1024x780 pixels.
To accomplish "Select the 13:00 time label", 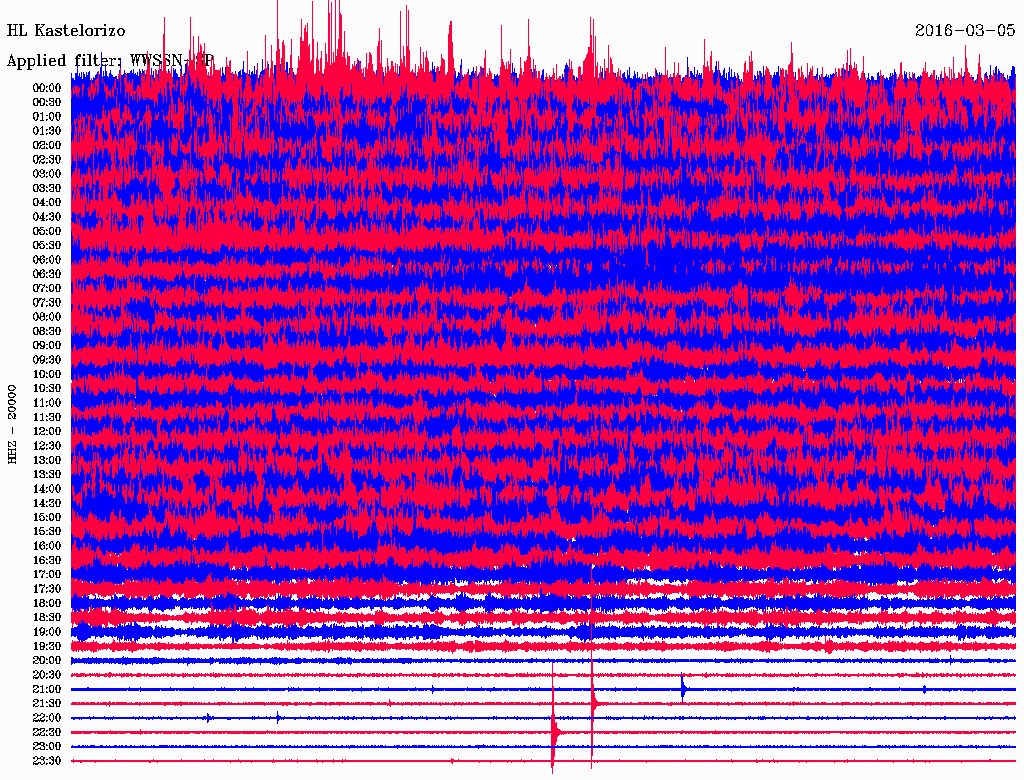I will tap(47, 461).
